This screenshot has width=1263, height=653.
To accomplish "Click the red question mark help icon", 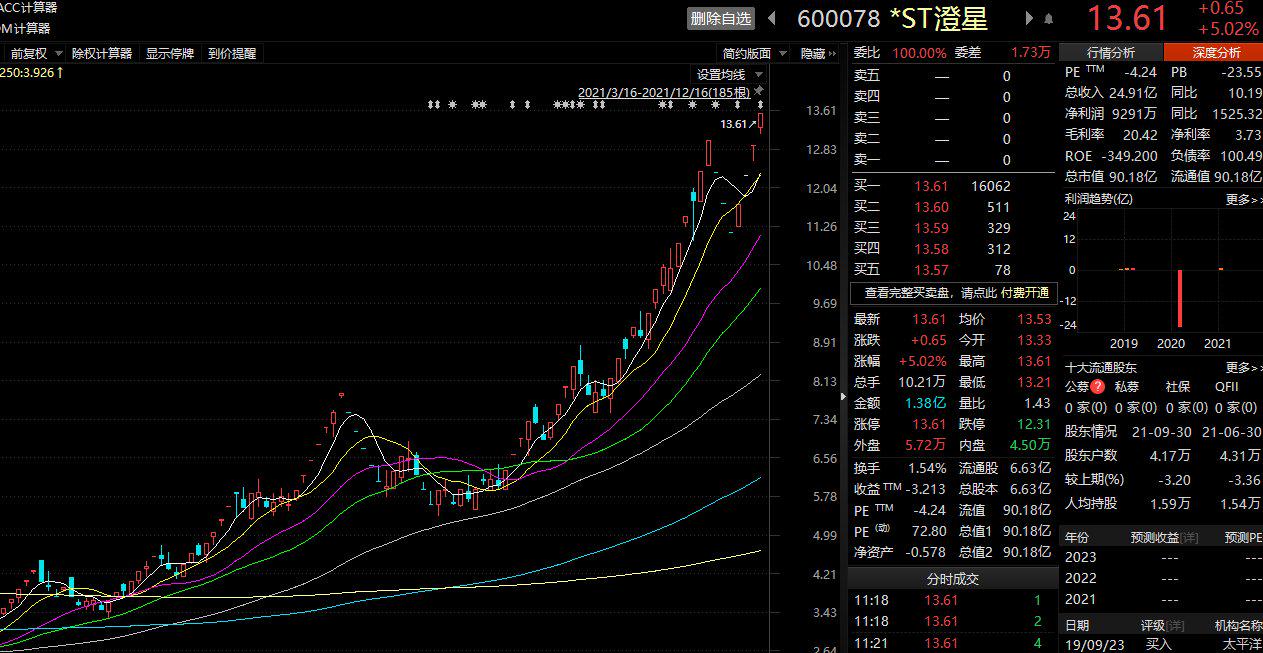I will 1097,387.
